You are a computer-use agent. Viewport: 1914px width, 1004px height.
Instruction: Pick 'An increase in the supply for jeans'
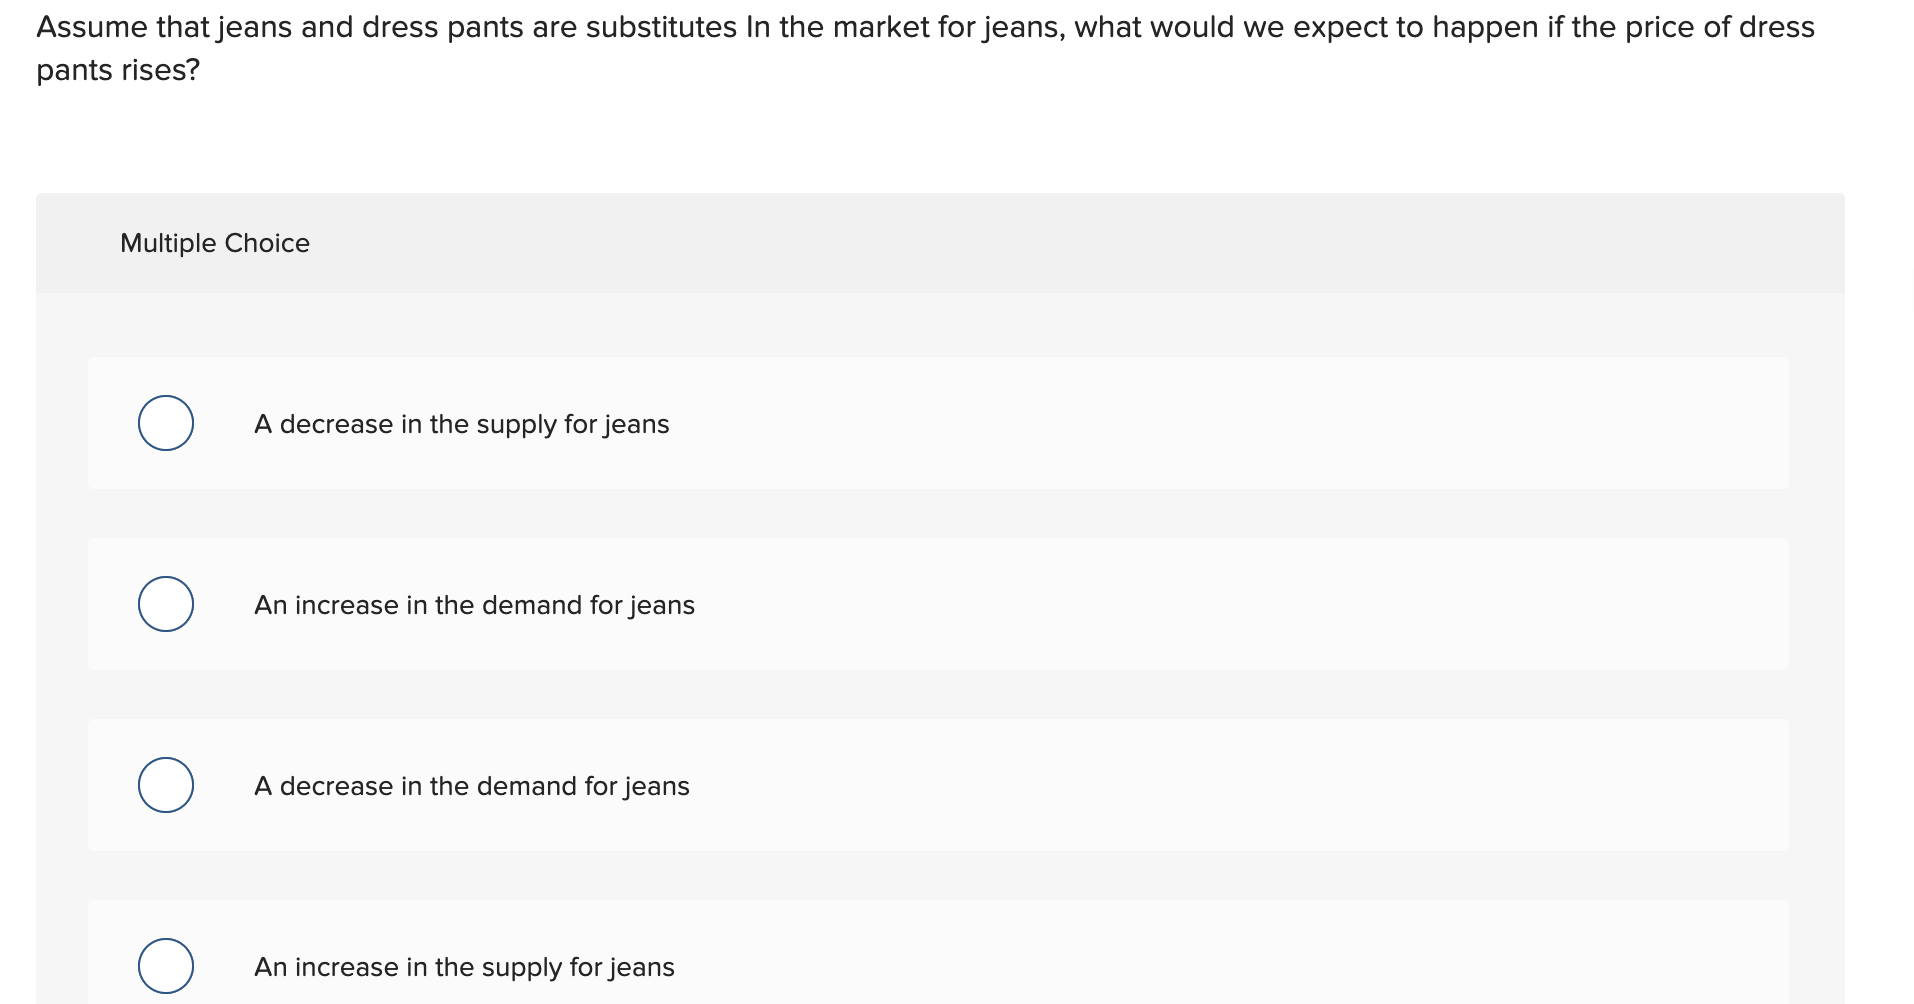(165, 965)
